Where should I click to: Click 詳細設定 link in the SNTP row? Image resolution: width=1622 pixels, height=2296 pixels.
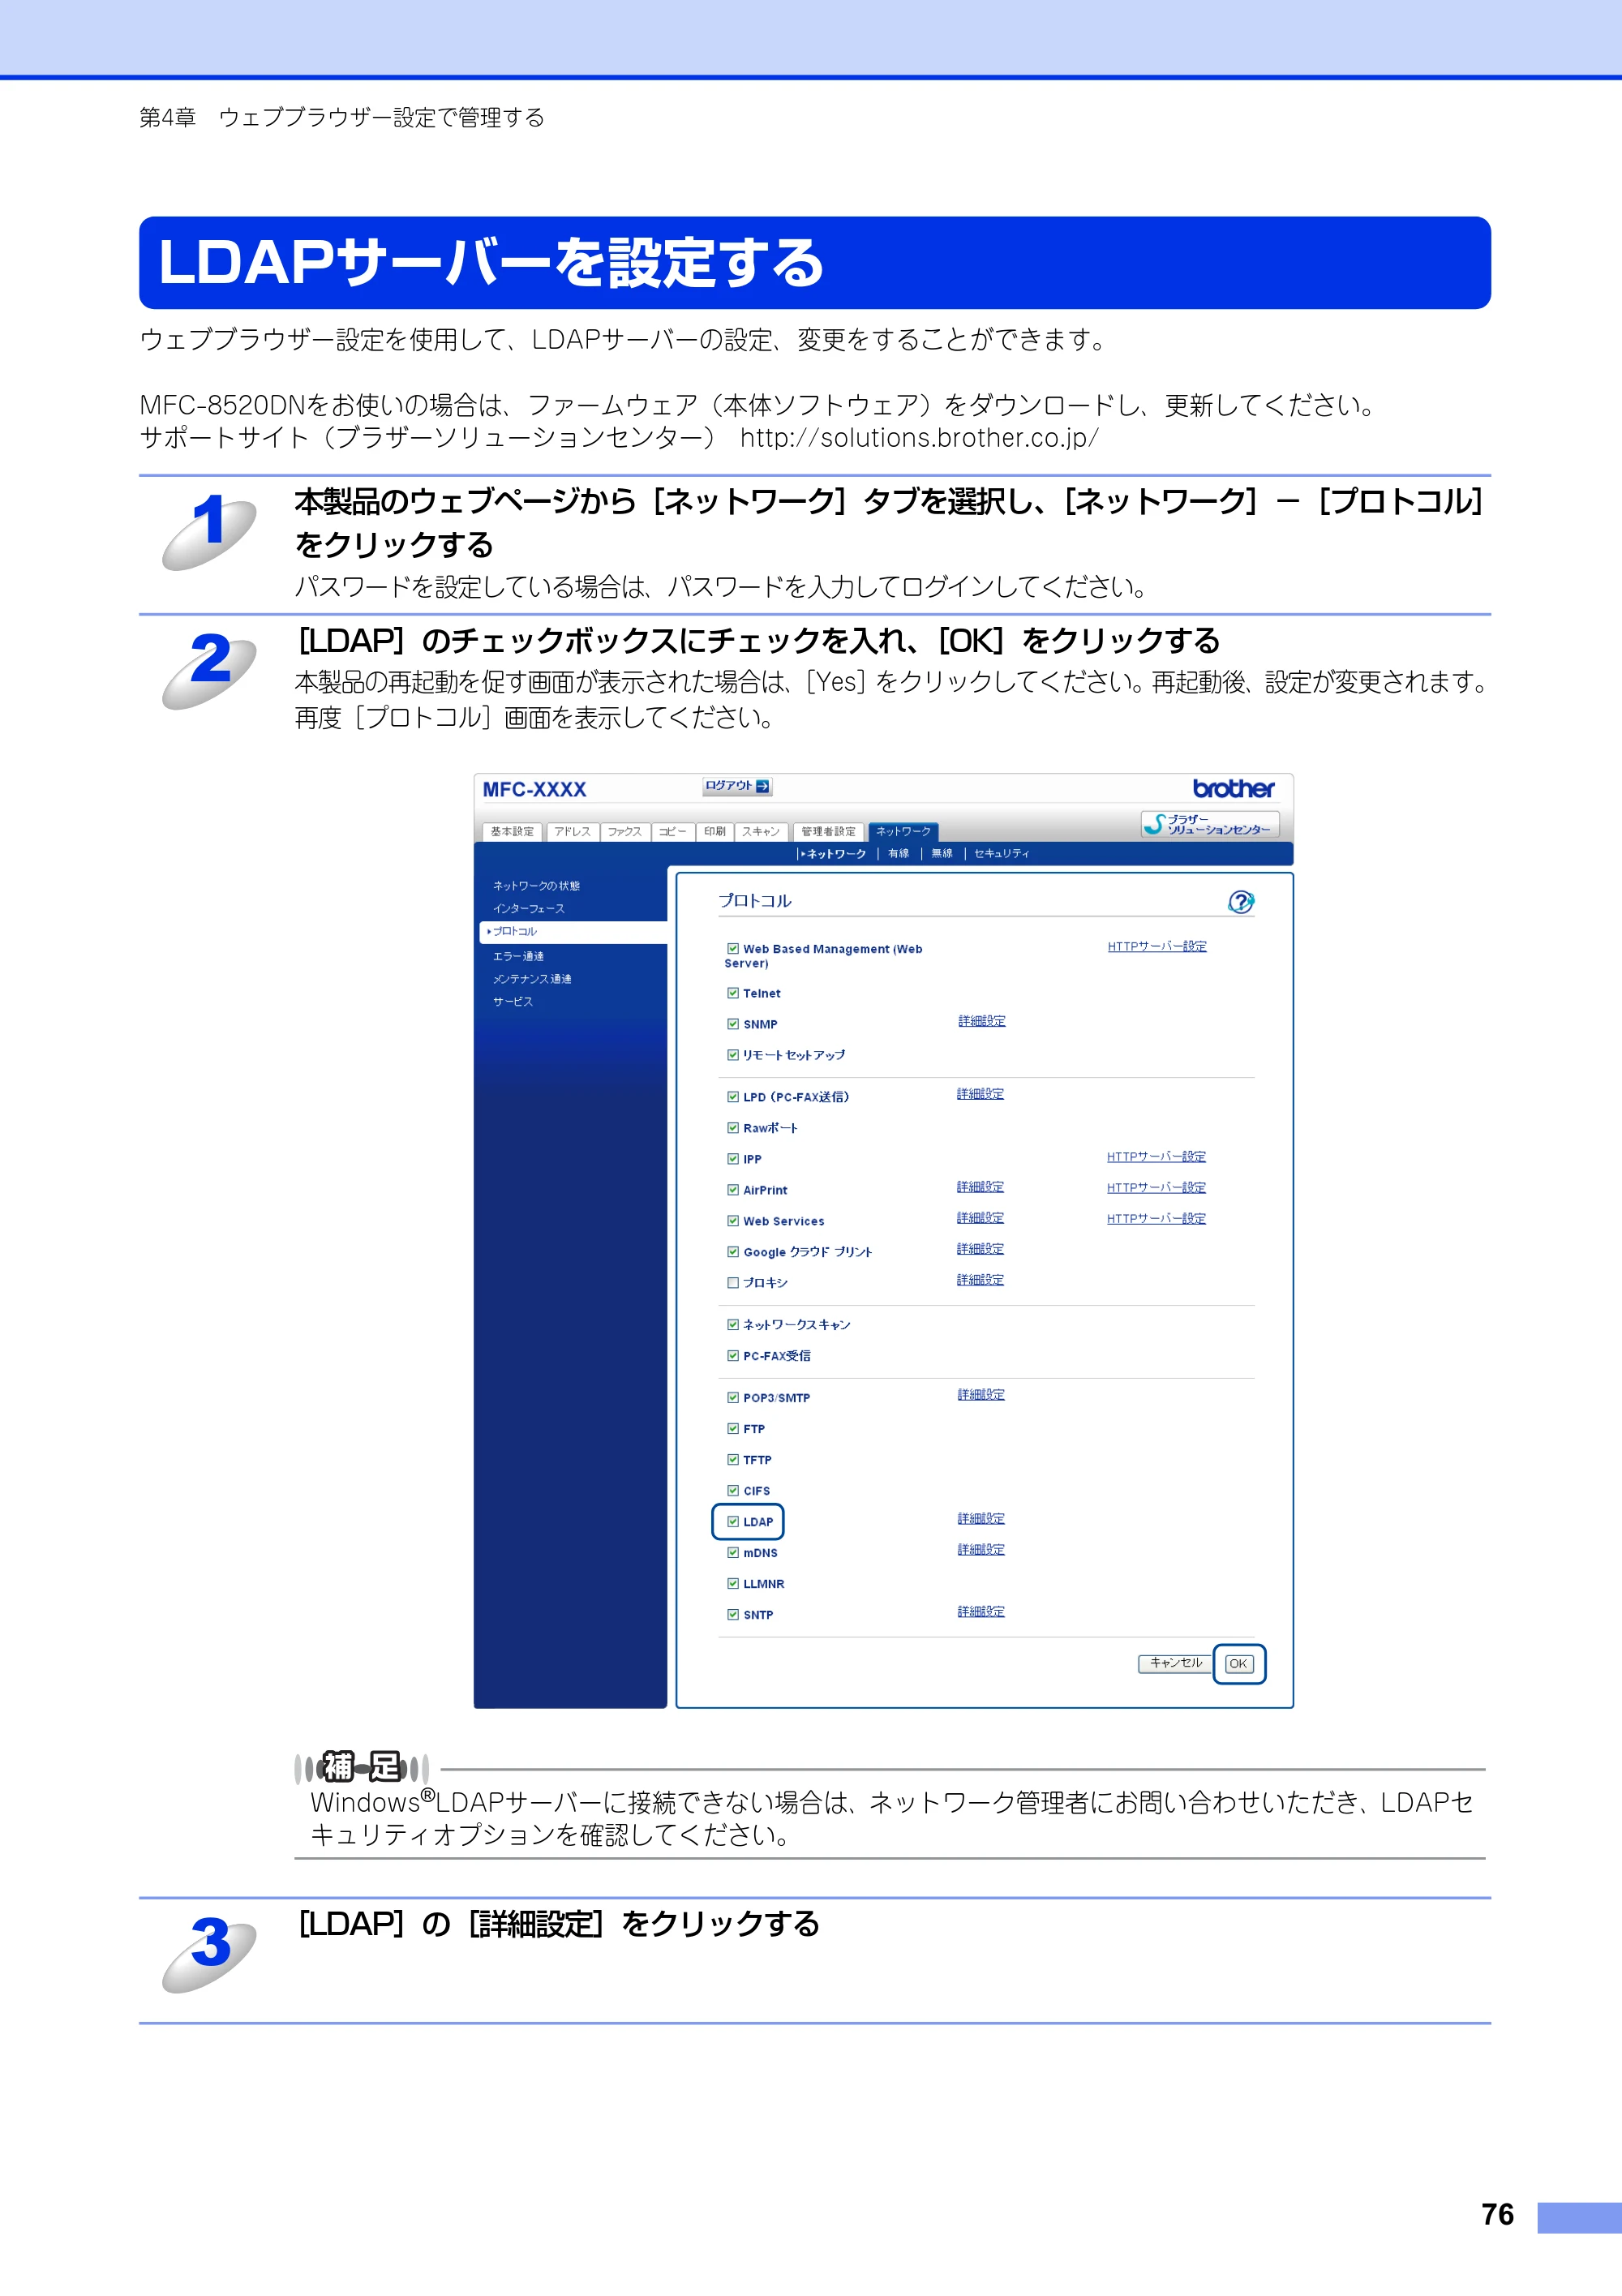[x=981, y=1612]
